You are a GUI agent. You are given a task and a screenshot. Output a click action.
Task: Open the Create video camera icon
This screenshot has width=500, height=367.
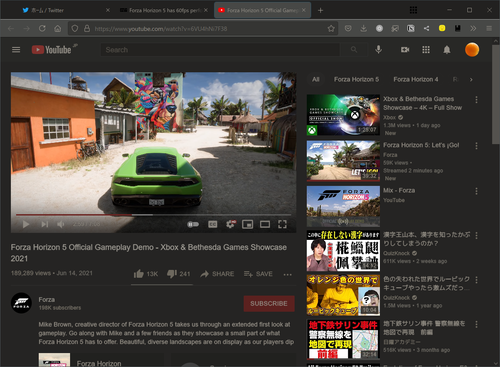405,50
